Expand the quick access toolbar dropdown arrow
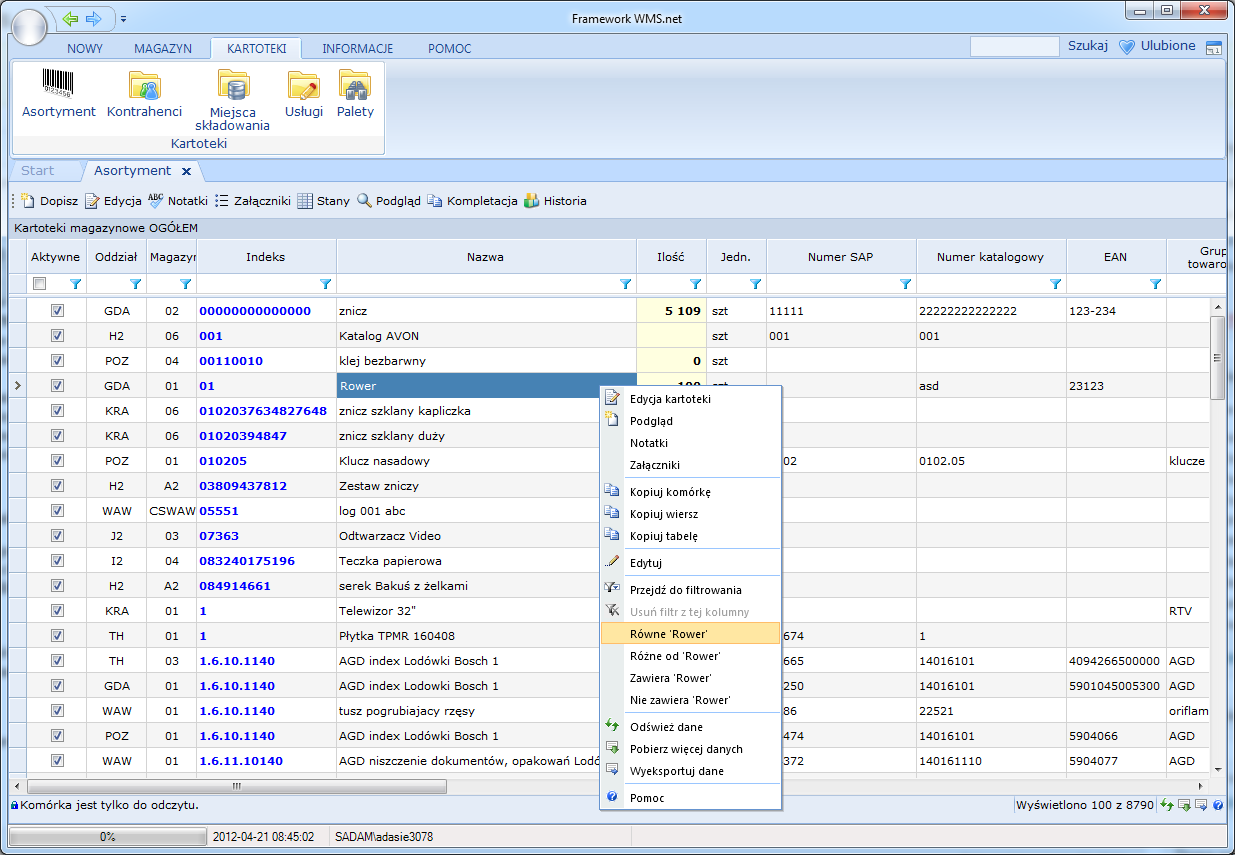 (x=123, y=19)
